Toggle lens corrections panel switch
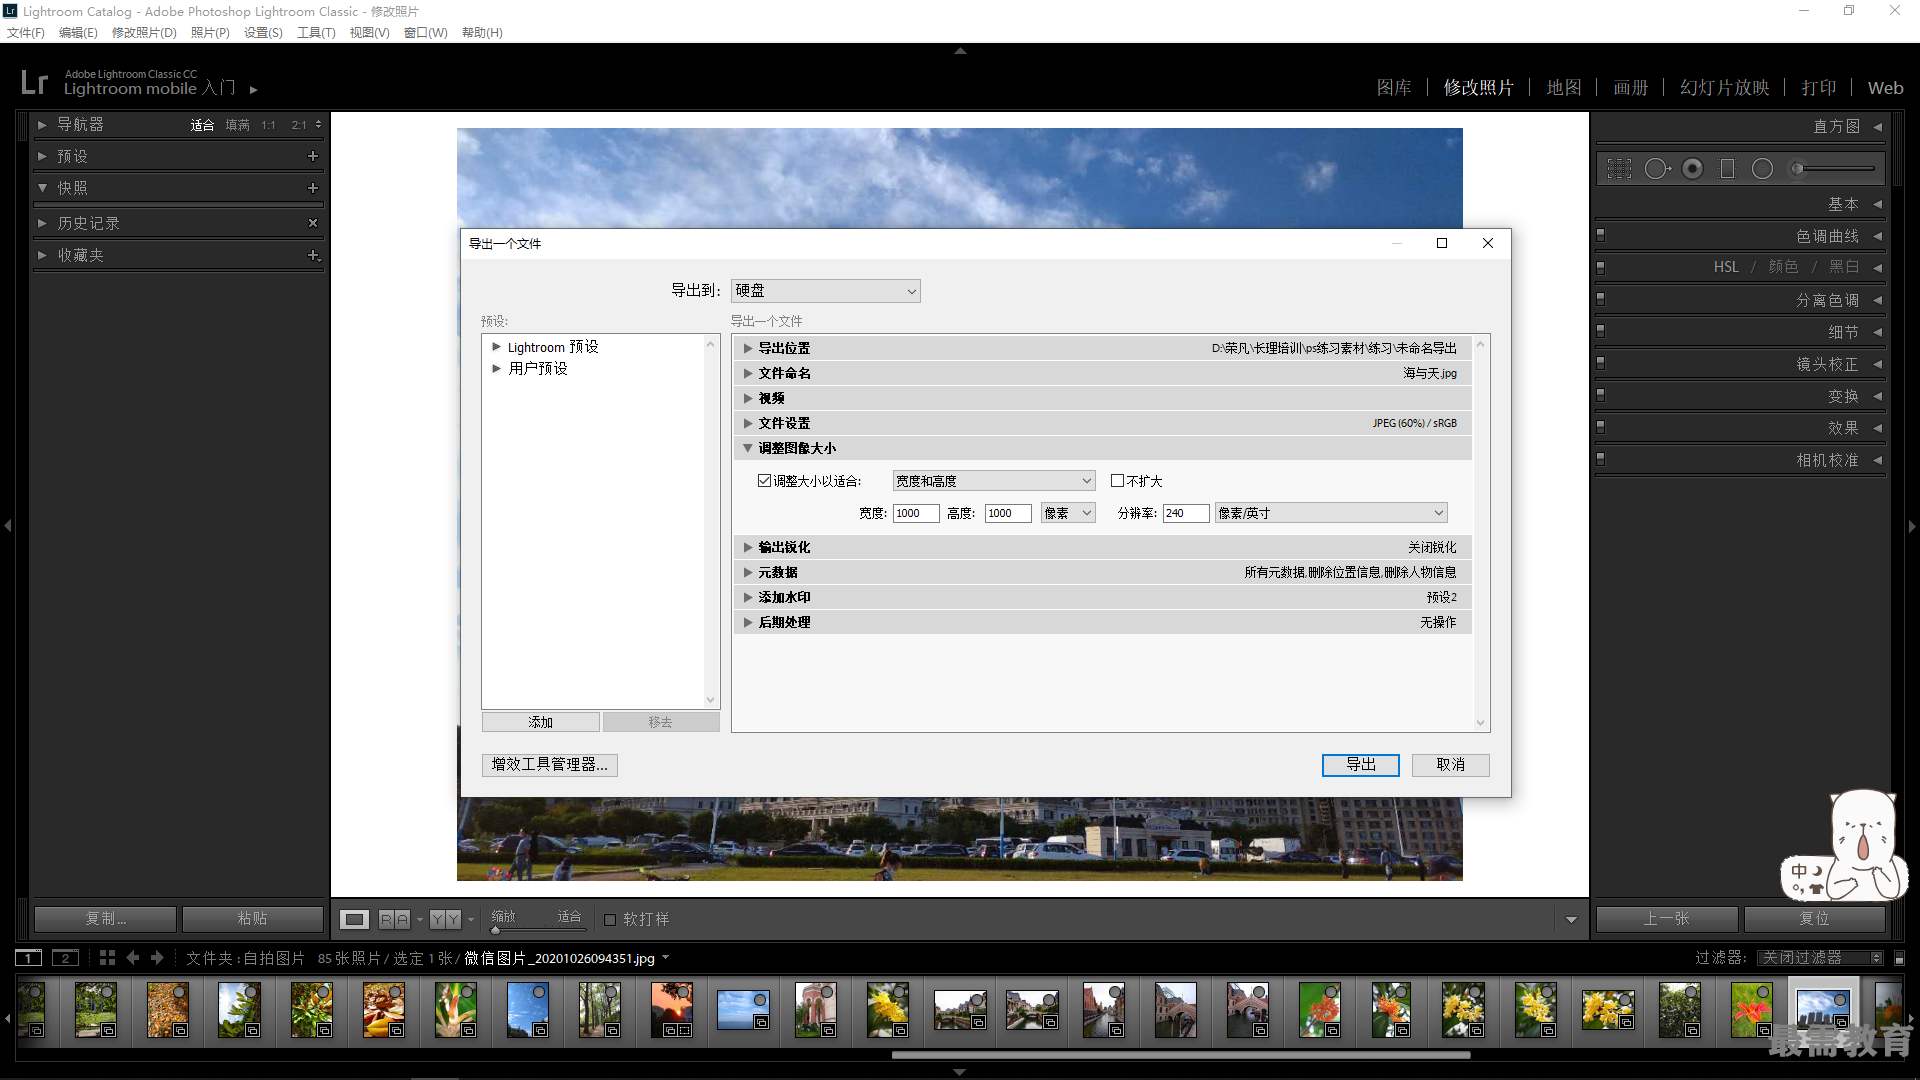 [1601, 363]
